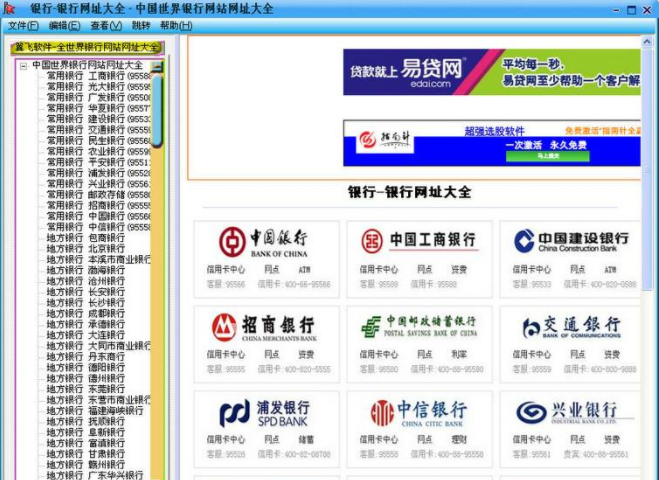This screenshot has height=480, width=659.
Task: Select tree item 地方银行 北京银行
Action: [86, 249]
